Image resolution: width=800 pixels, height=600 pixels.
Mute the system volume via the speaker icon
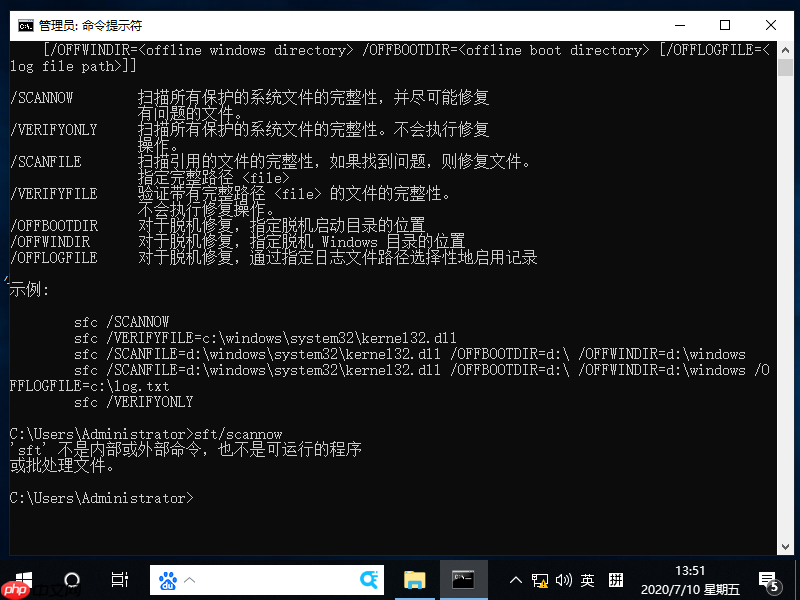(563, 580)
